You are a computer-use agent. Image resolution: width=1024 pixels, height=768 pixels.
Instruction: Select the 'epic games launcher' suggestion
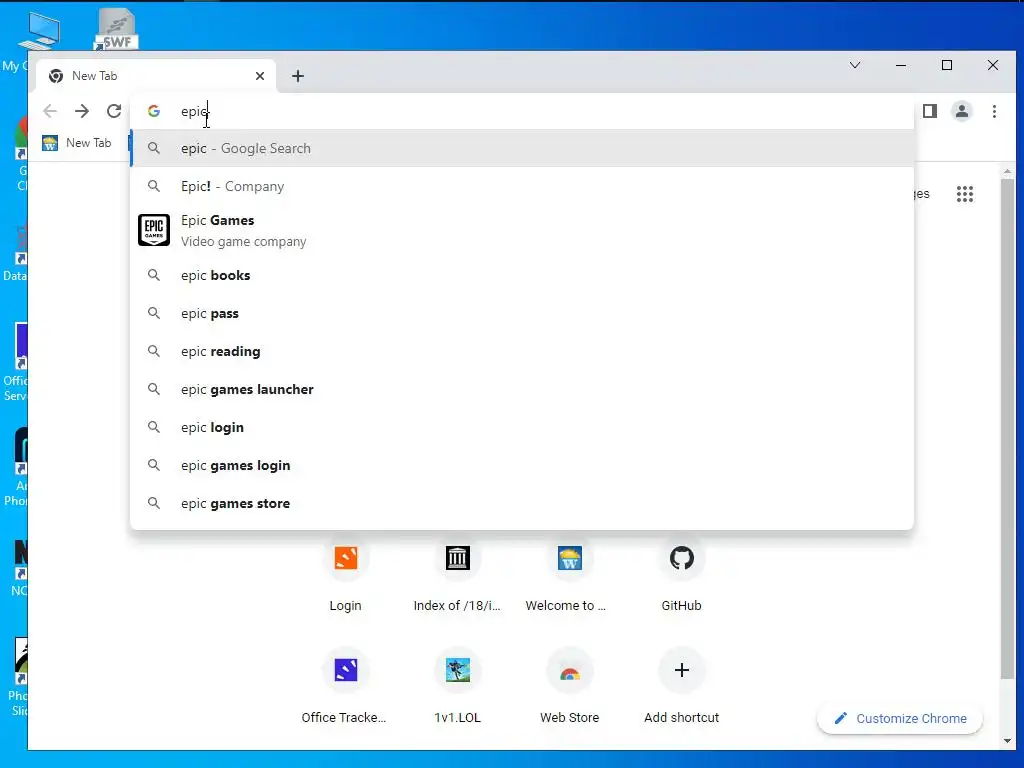[x=522, y=389]
